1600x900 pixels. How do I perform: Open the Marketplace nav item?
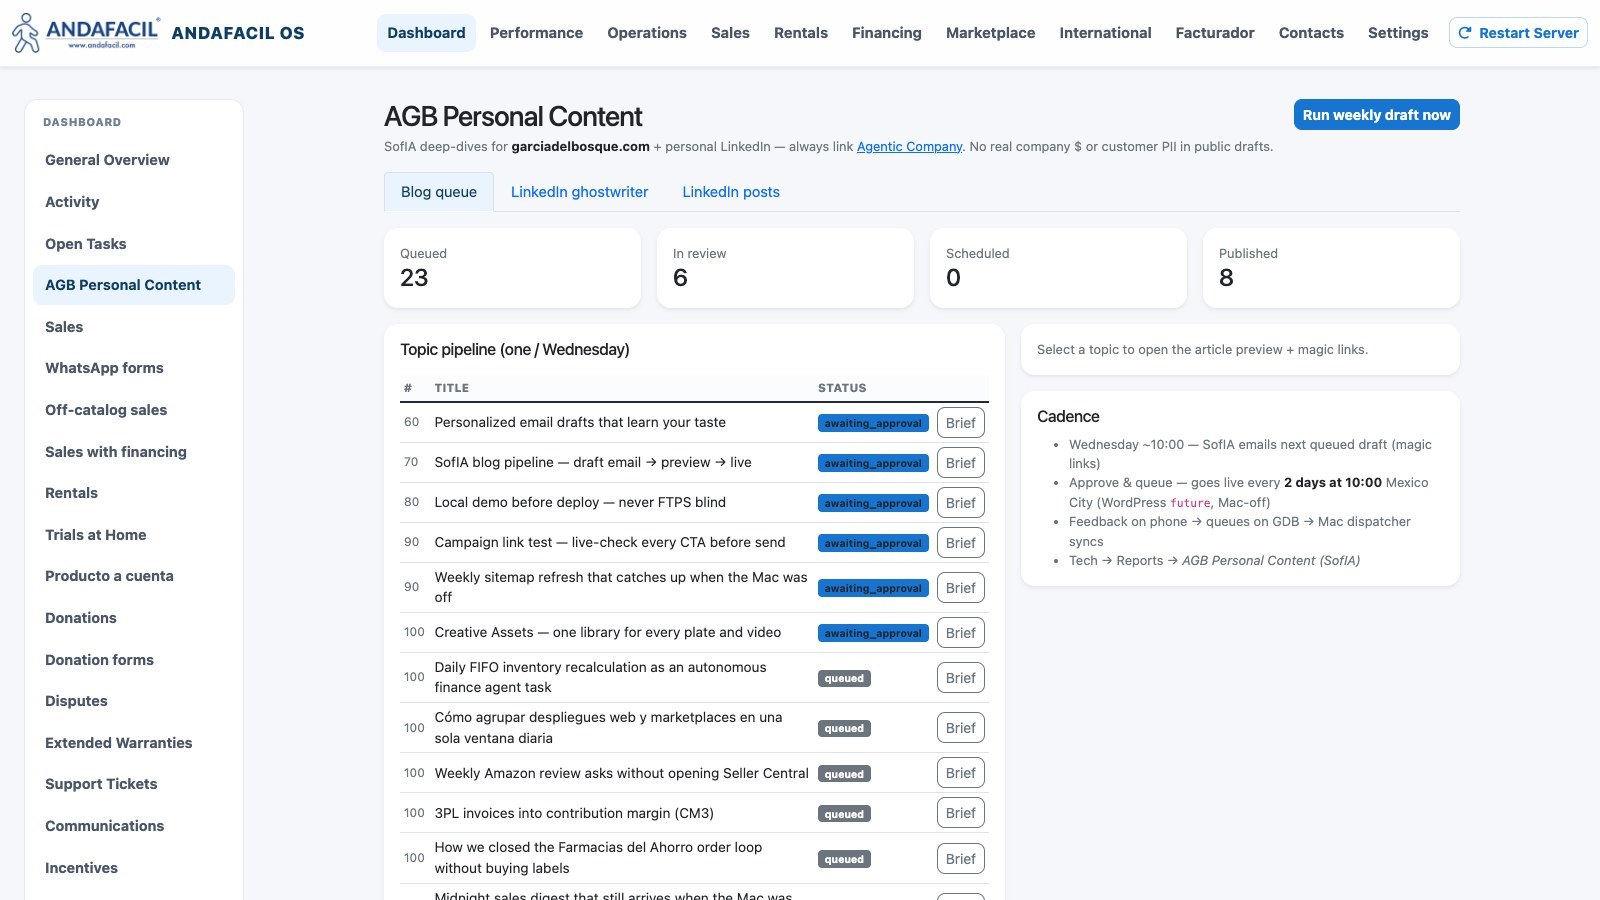990,33
